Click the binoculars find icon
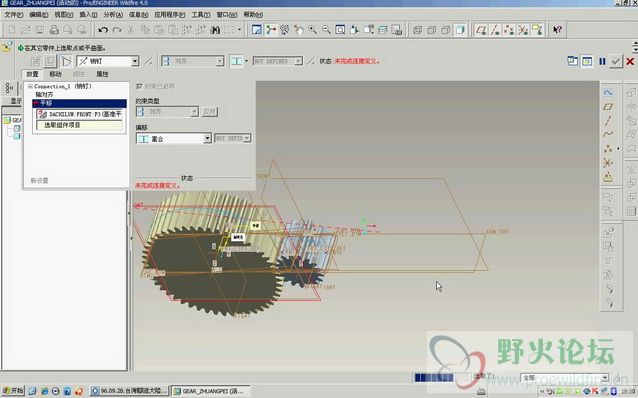638x398 pixels. (x=215, y=30)
